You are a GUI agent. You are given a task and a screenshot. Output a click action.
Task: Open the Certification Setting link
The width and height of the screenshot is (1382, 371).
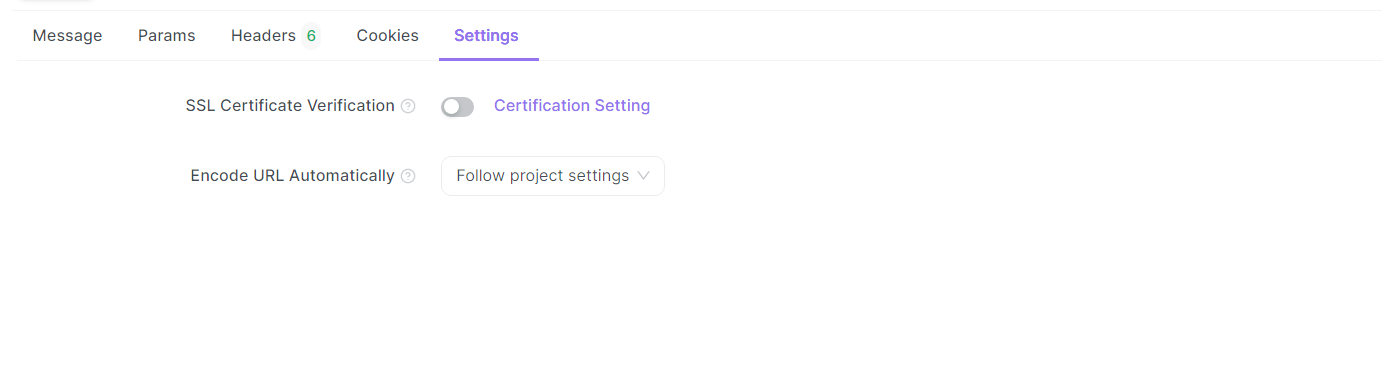pos(572,106)
